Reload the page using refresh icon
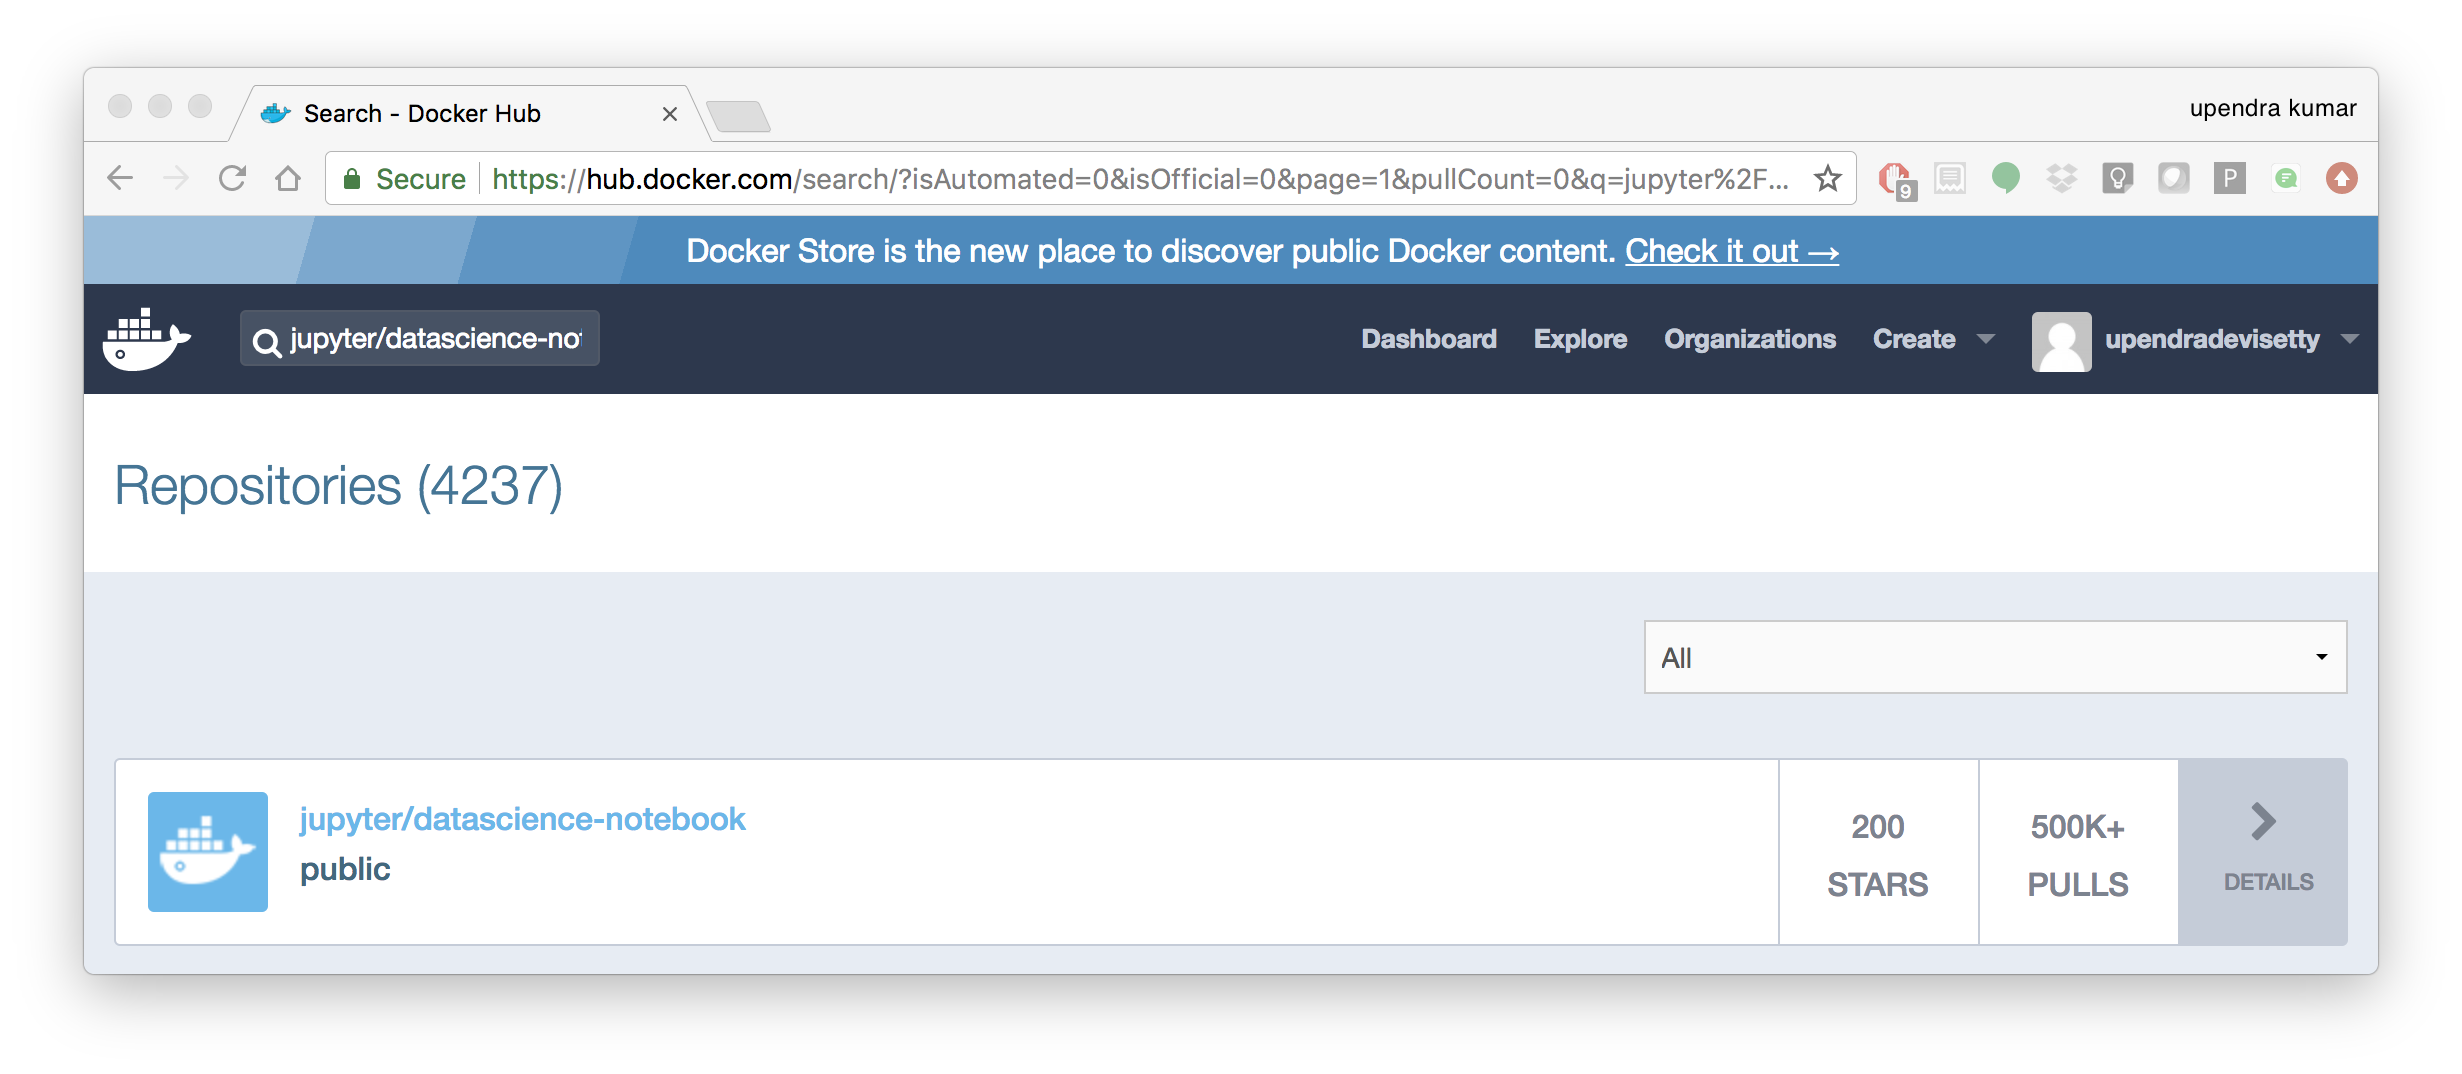This screenshot has height=1074, width=2462. click(232, 179)
